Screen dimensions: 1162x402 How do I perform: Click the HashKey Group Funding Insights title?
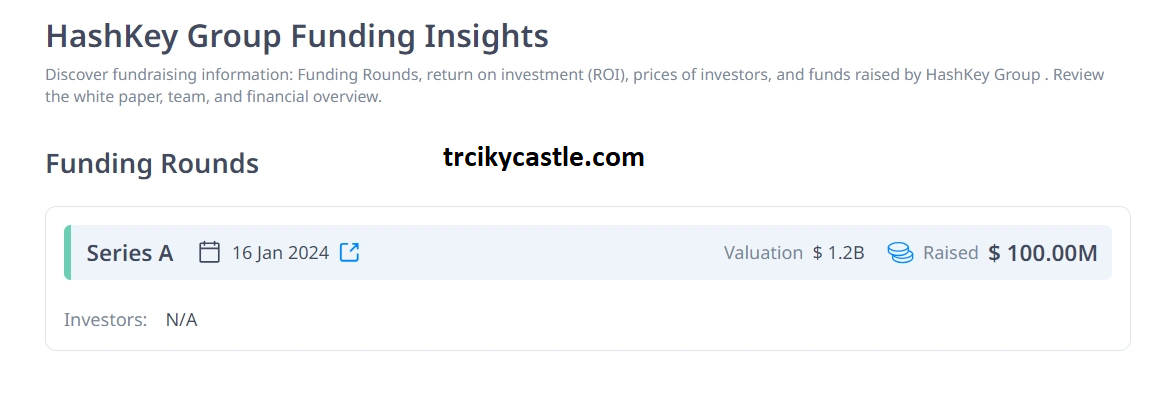pyautogui.click(x=297, y=36)
